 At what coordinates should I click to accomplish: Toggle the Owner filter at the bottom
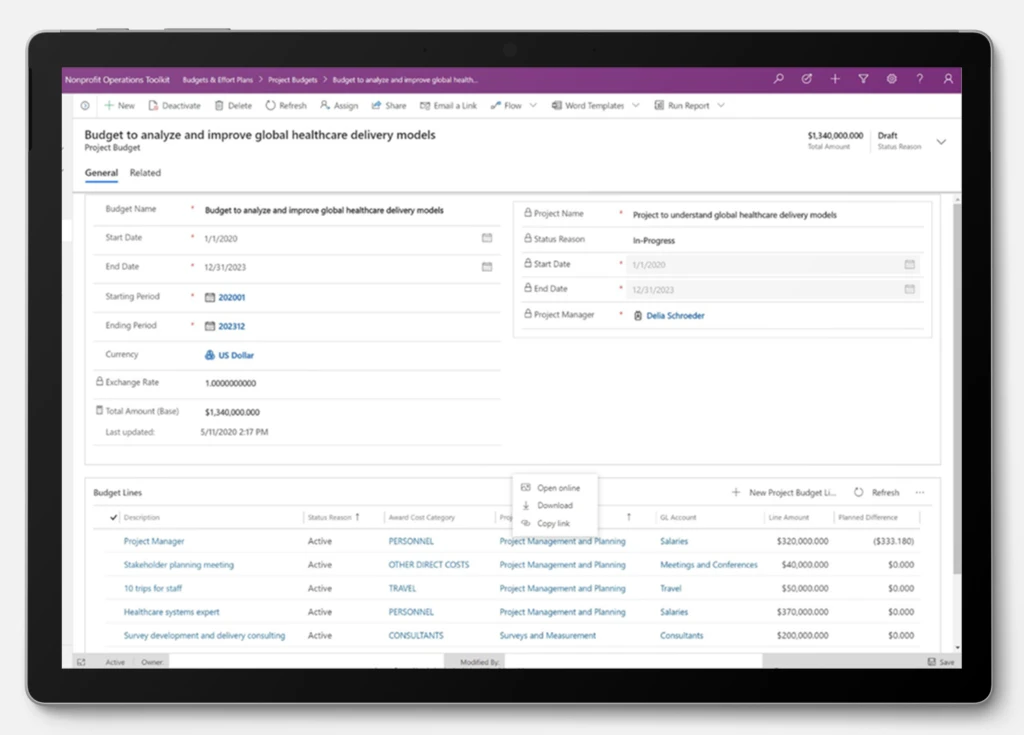[x=150, y=662]
